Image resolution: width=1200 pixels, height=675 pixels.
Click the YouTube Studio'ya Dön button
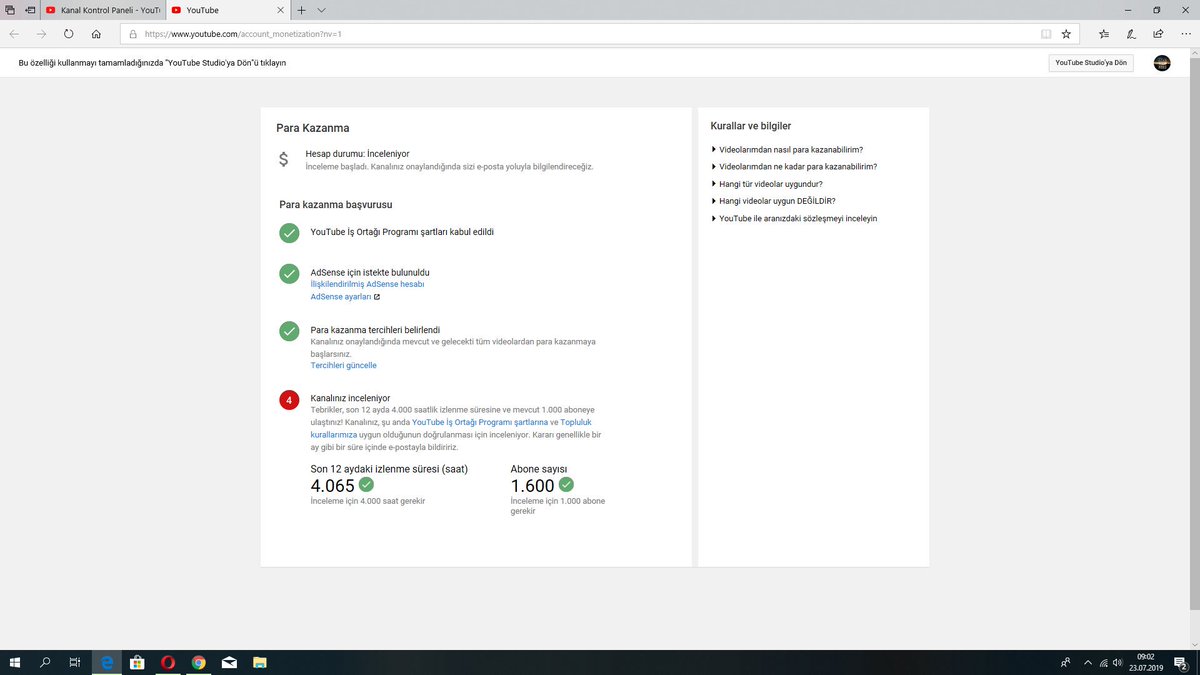coord(1091,63)
